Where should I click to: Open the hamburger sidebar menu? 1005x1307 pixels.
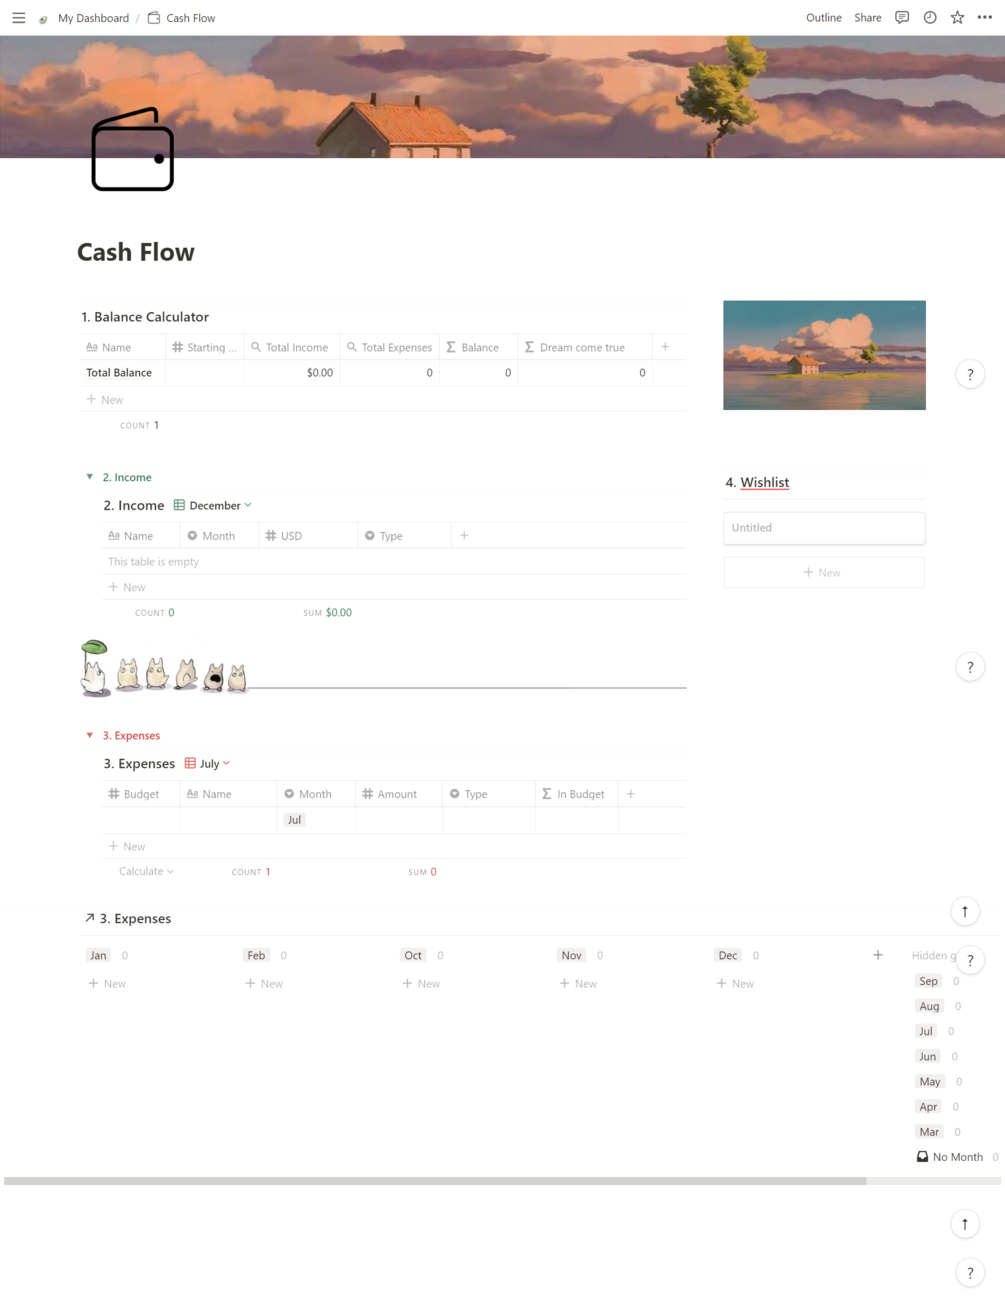click(x=18, y=18)
